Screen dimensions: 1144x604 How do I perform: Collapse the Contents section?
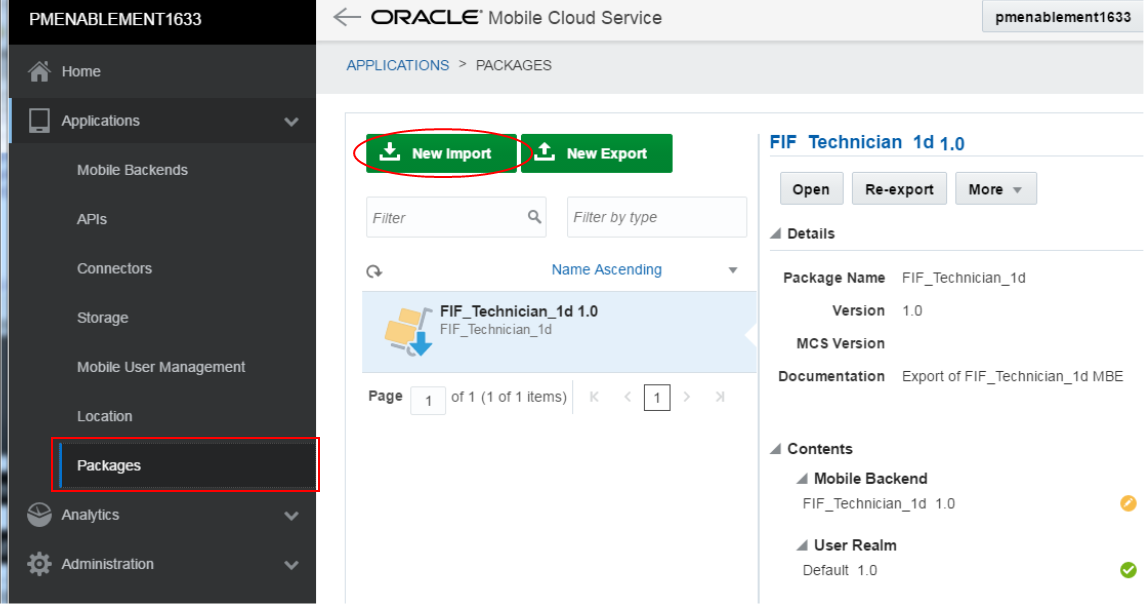pyautogui.click(x=776, y=449)
